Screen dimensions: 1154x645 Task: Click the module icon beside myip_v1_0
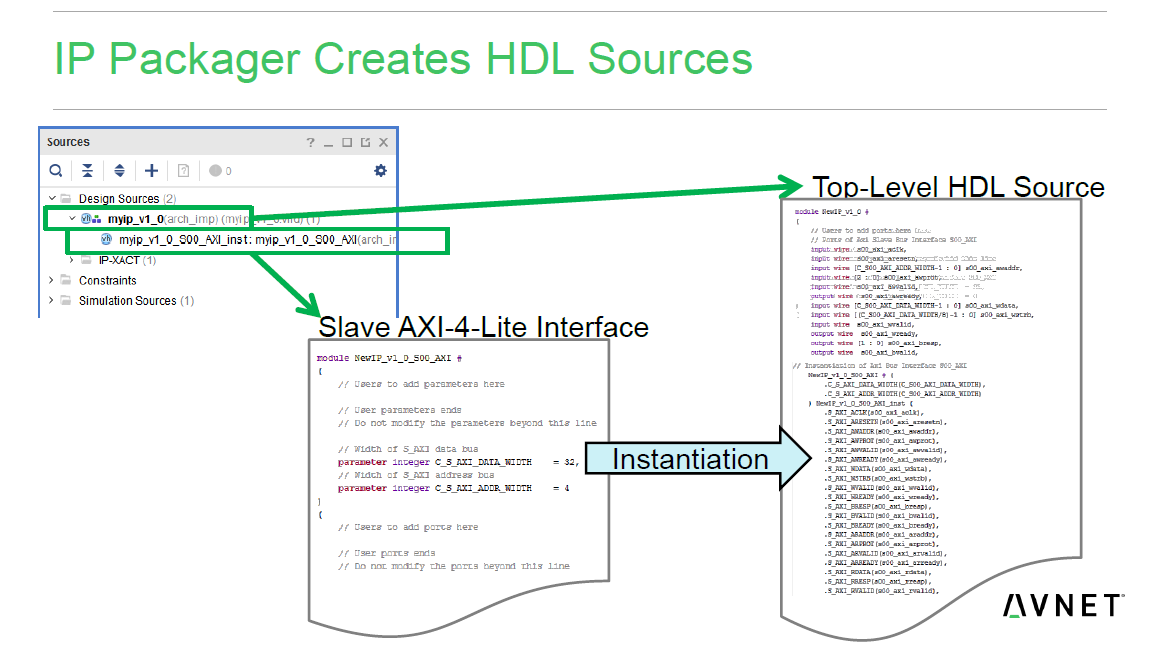coord(91,219)
